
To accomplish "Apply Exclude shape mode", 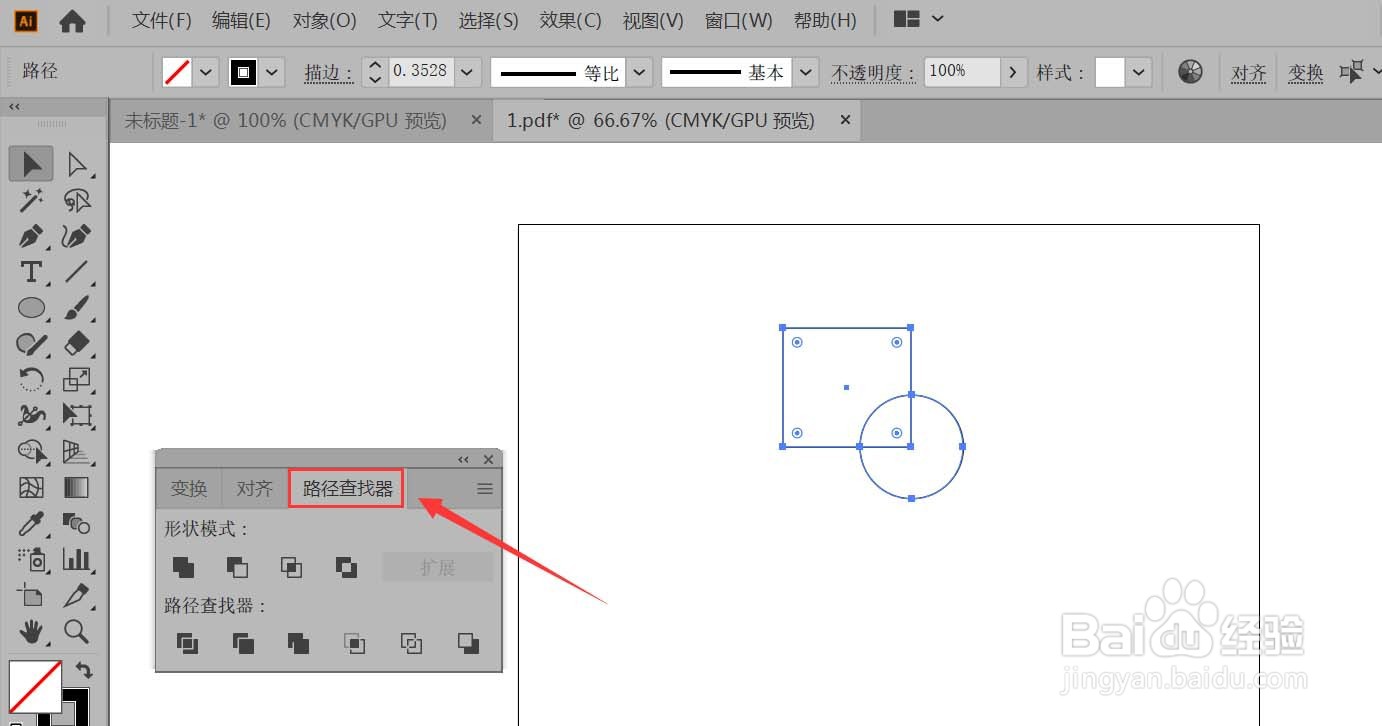I will coord(346,567).
